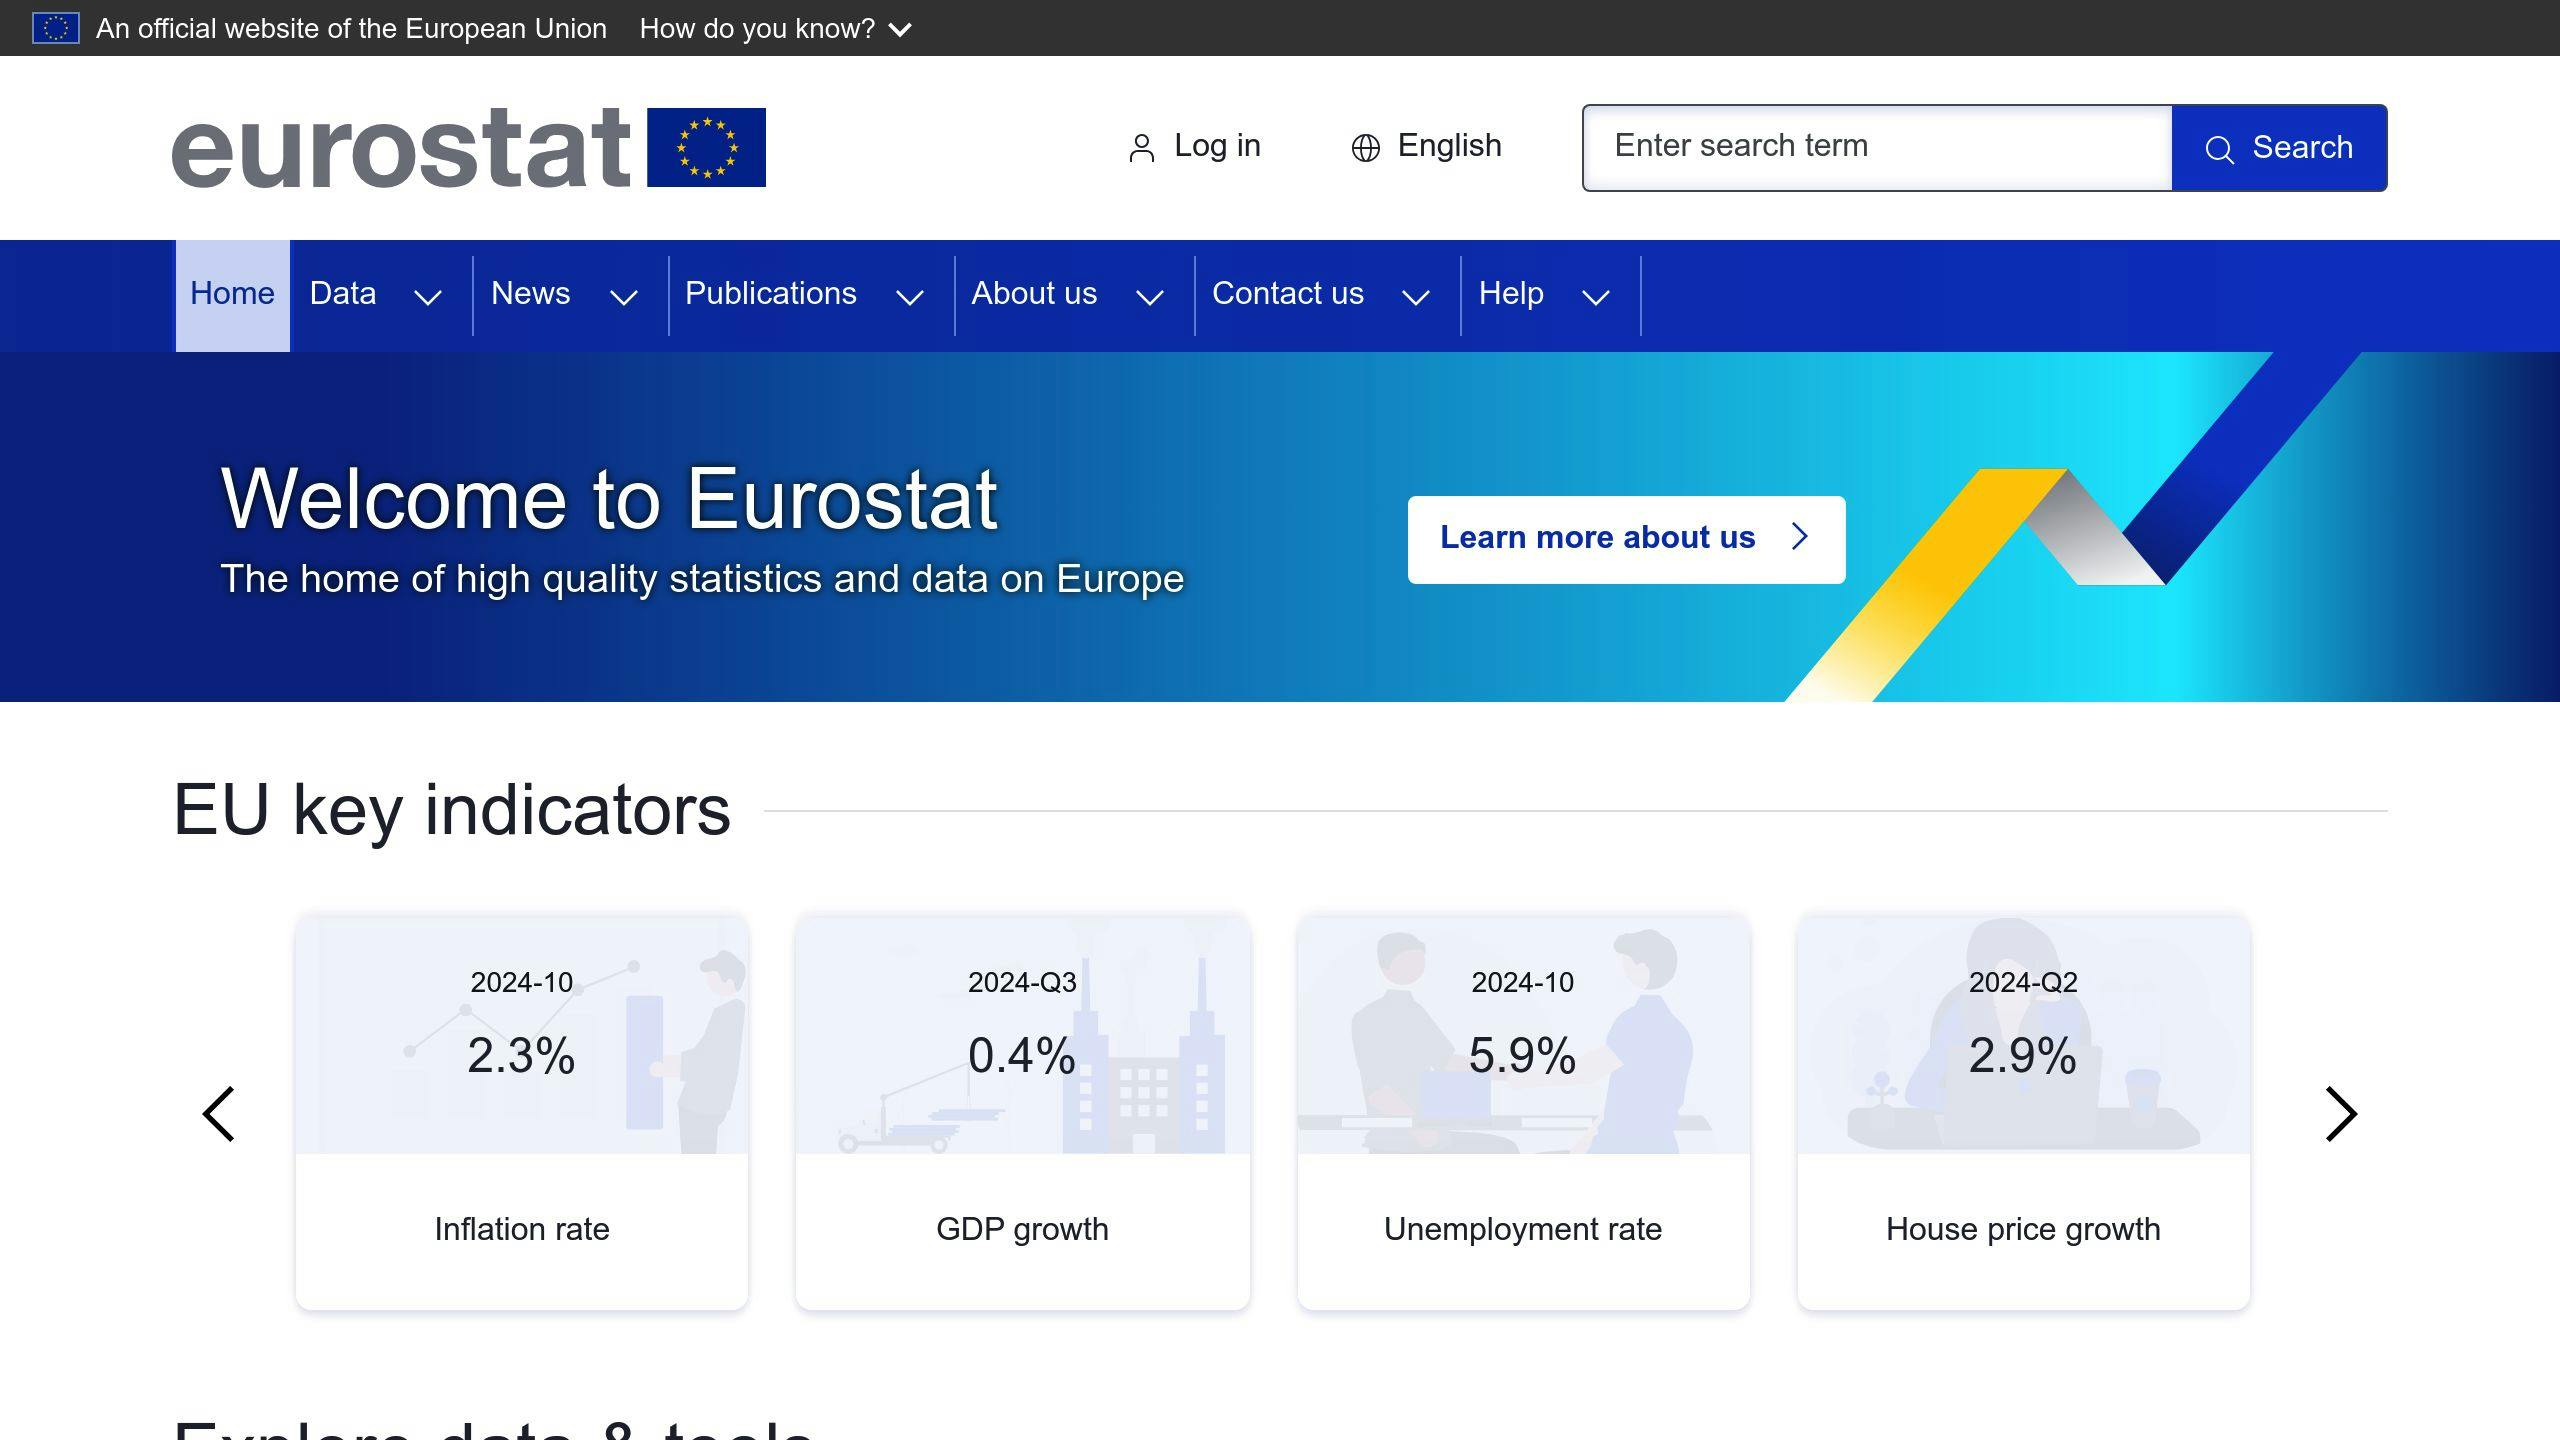This screenshot has width=2560, height=1440.
Task: Expand the About us menu chevron
Action: [1150, 297]
